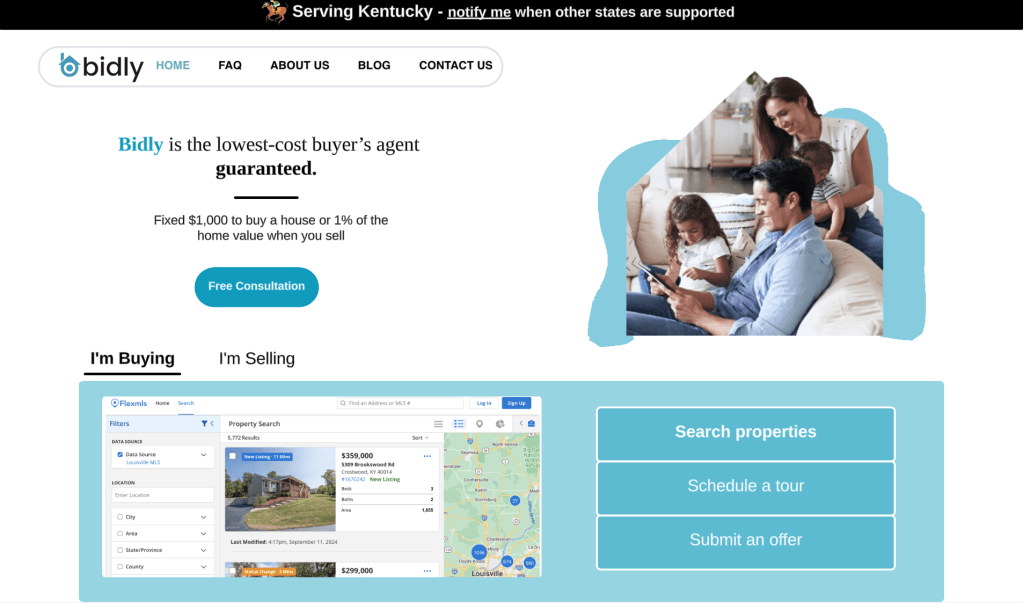This screenshot has width=1023, height=603.
Task: Check the City filter checkbox
Action: click(120, 517)
